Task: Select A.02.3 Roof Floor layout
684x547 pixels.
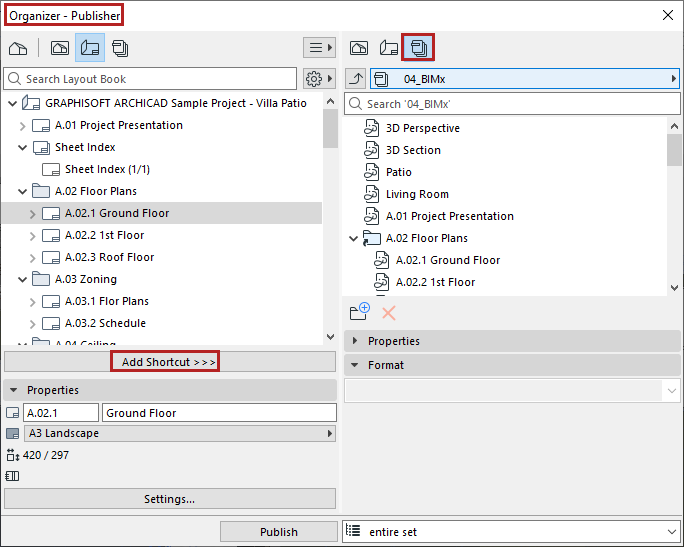Action: pos(109,257)
